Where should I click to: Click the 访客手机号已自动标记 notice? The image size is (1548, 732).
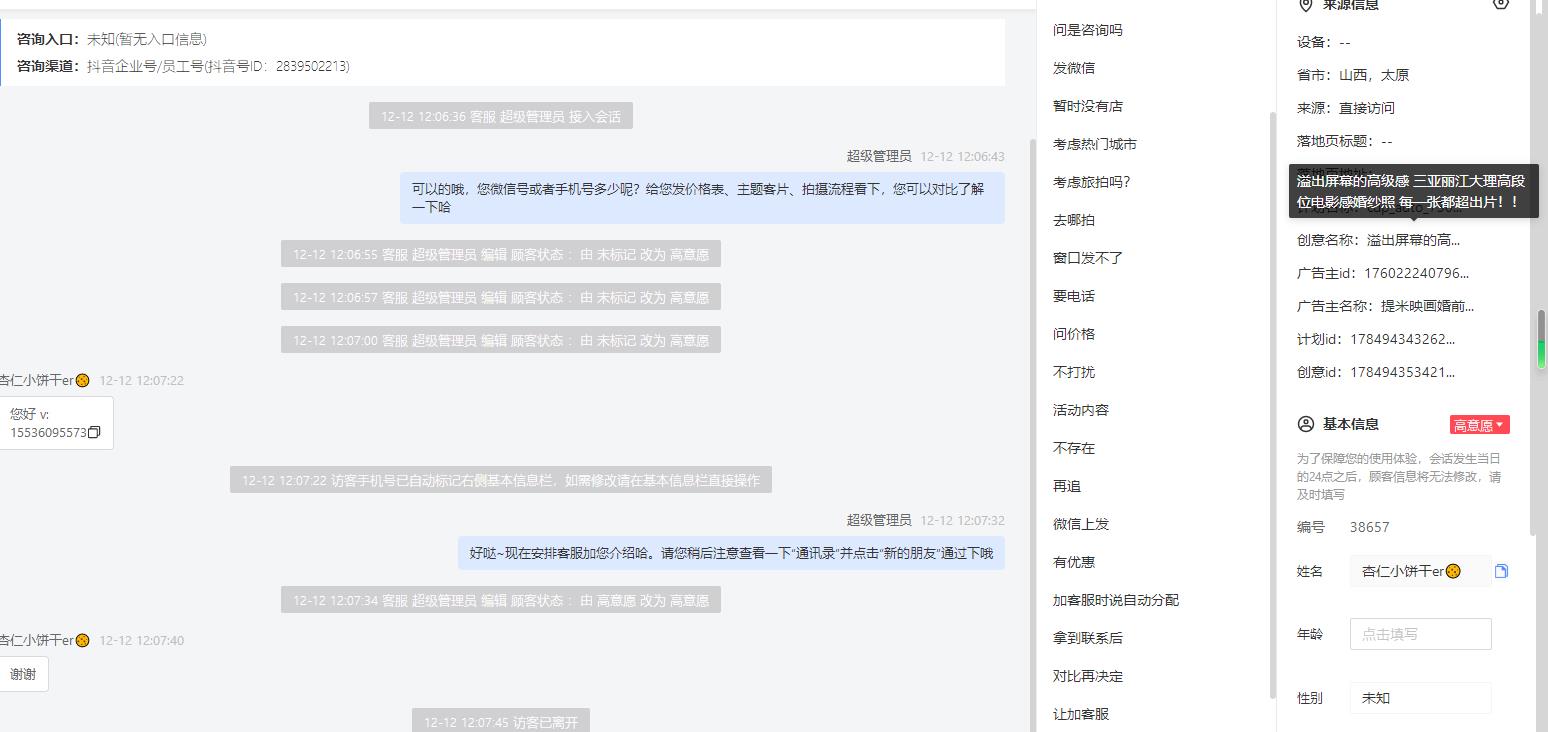click(501, 480)
